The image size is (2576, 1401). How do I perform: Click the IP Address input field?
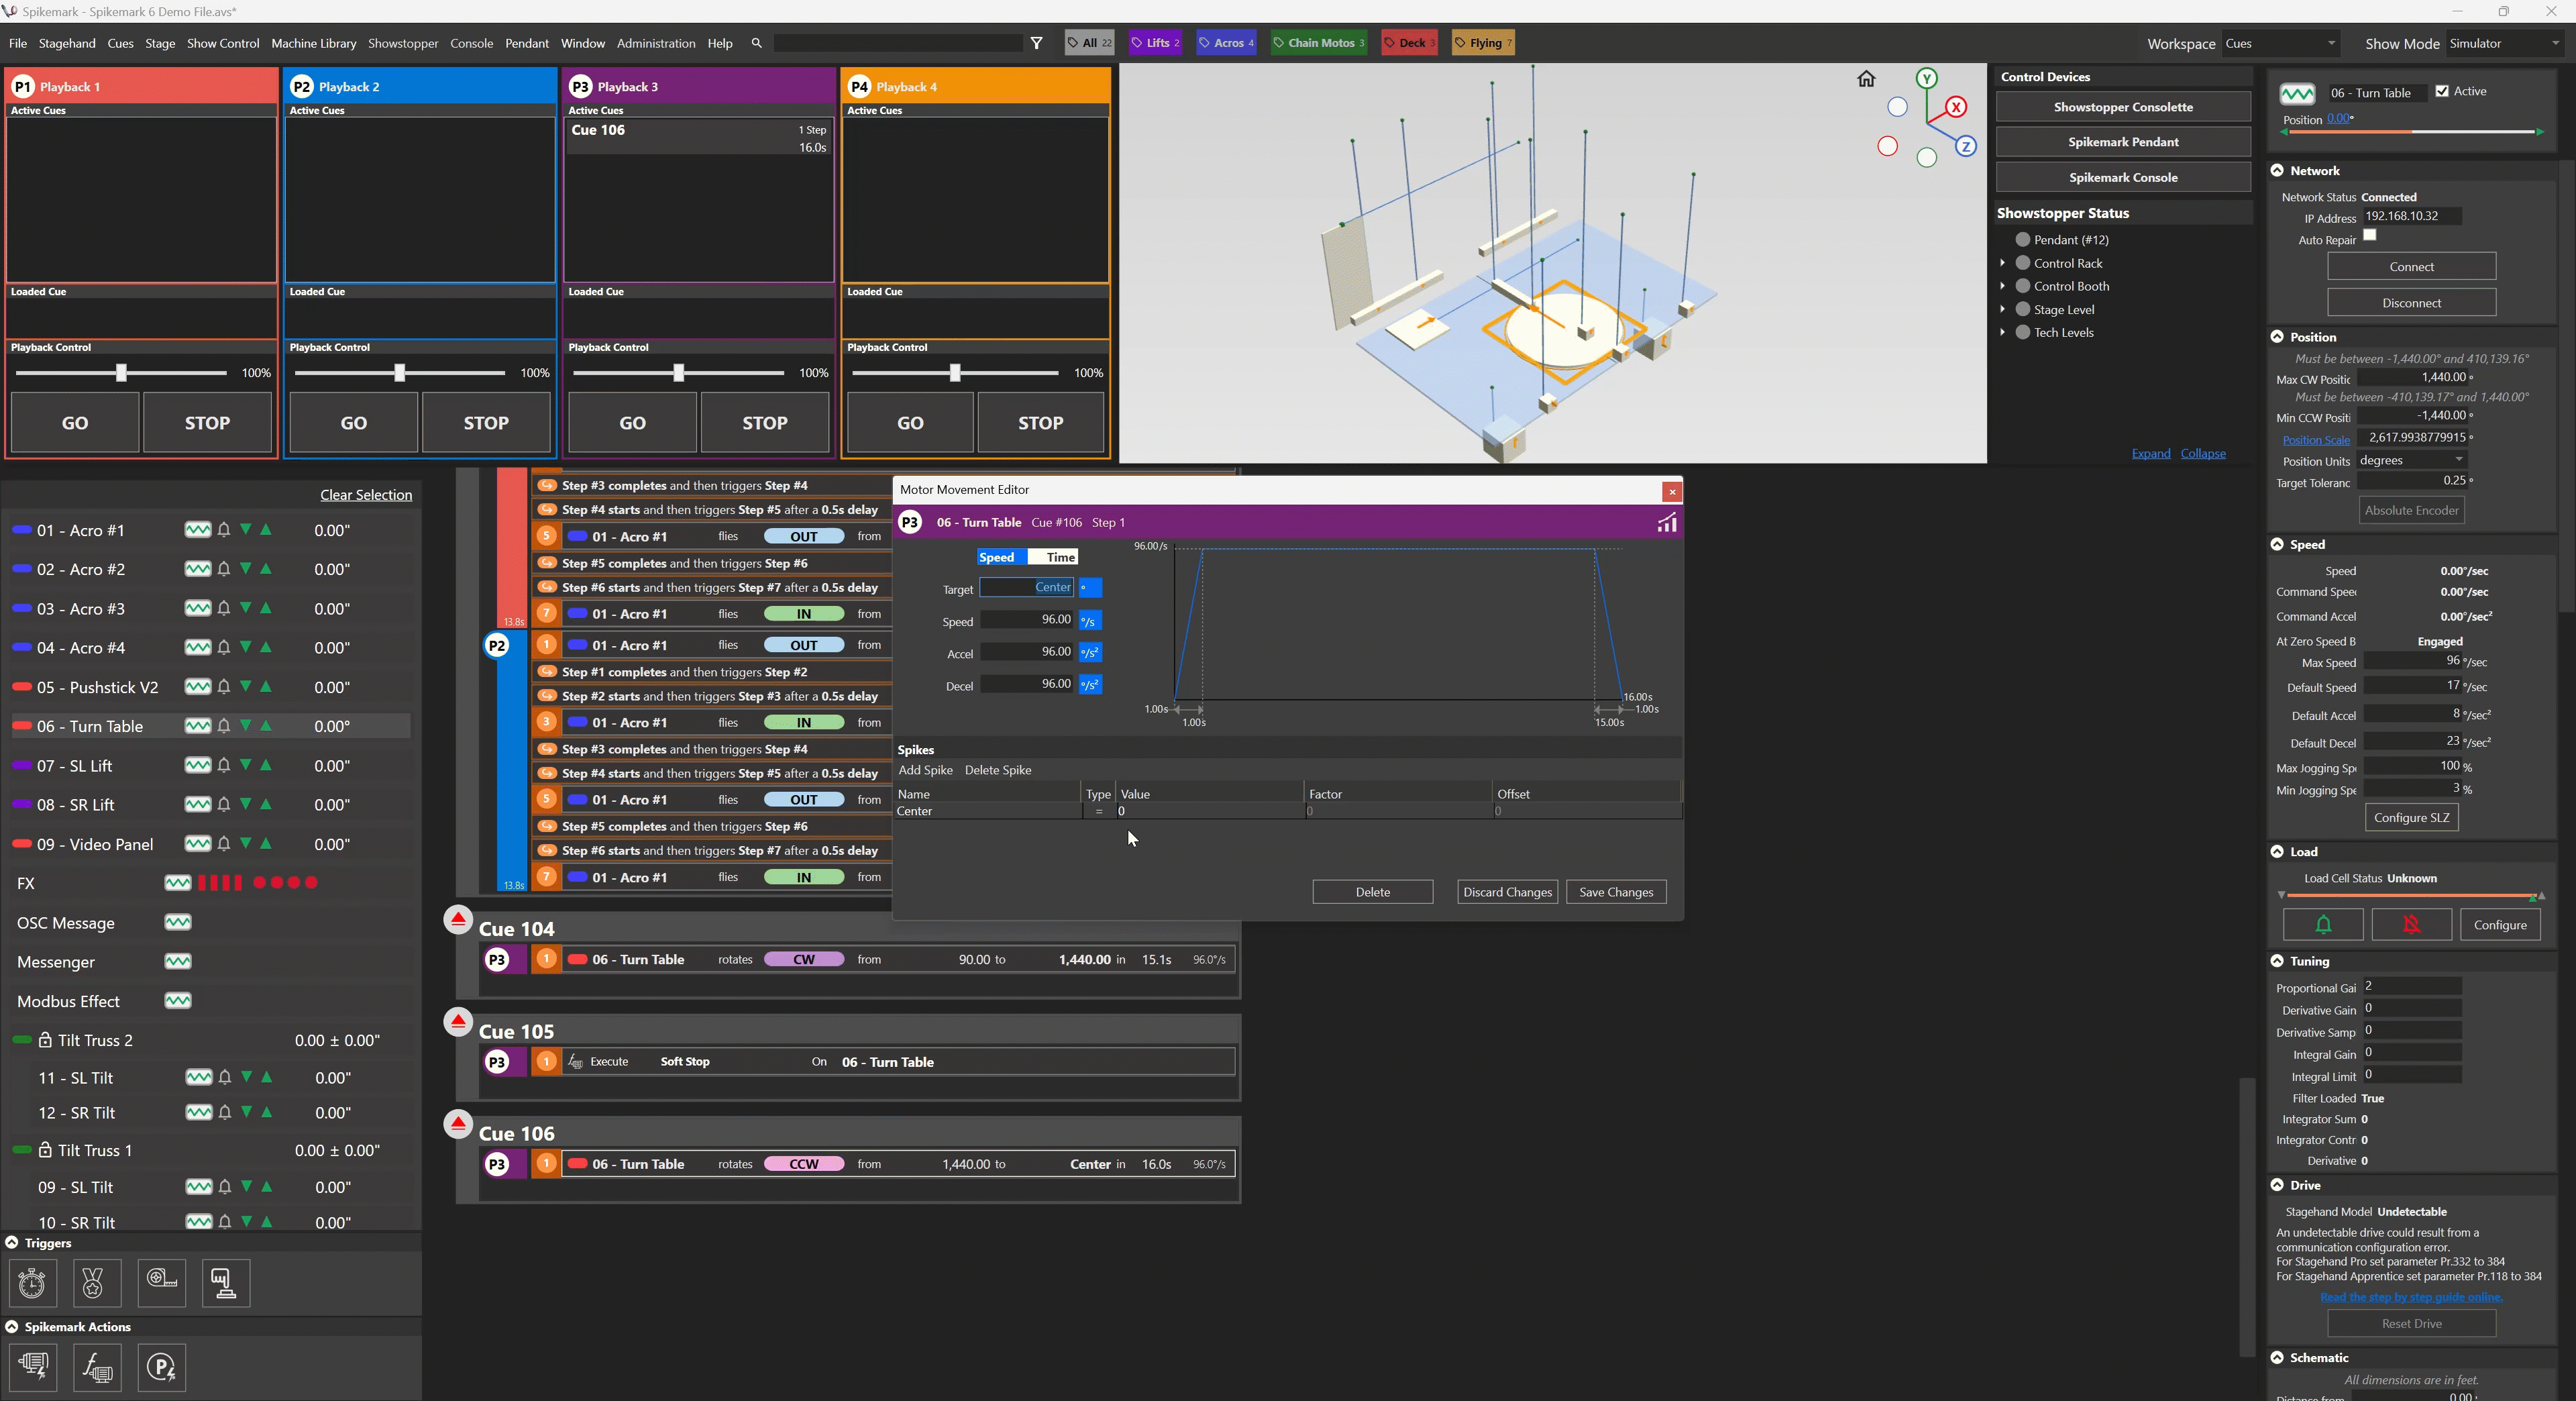click(2411, 216)
